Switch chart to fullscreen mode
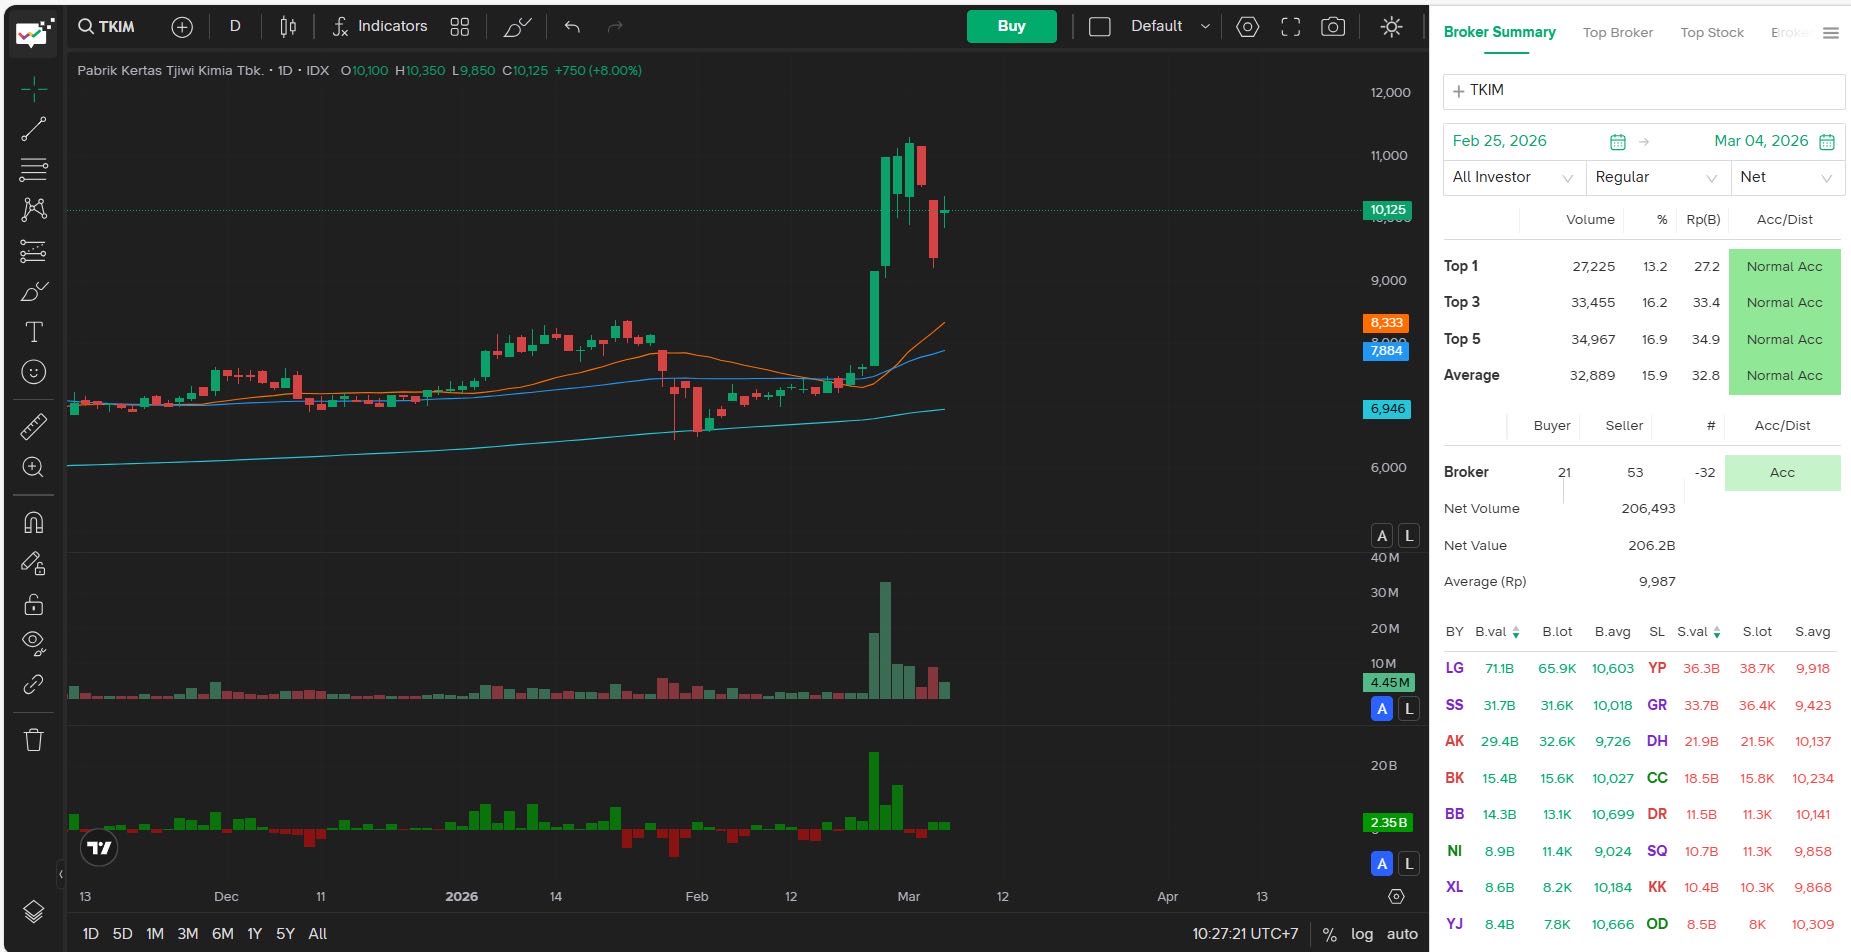This screenshot has width=1851, height=952. 1291,27
